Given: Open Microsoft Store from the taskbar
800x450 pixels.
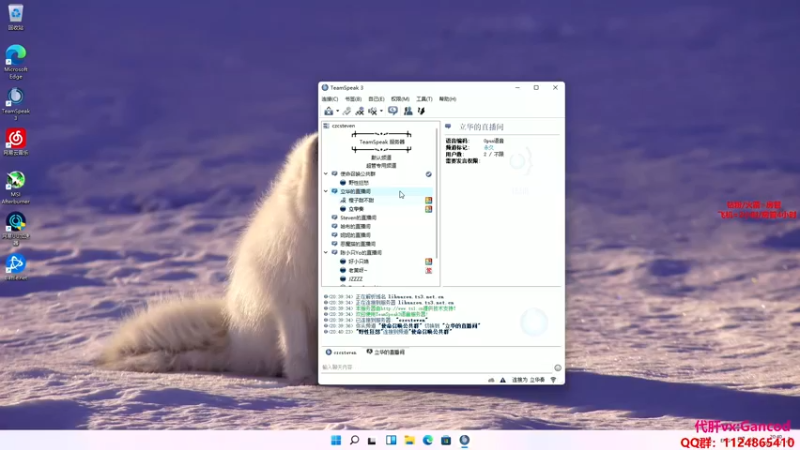Looking at the screenshot, I should 446,440.
